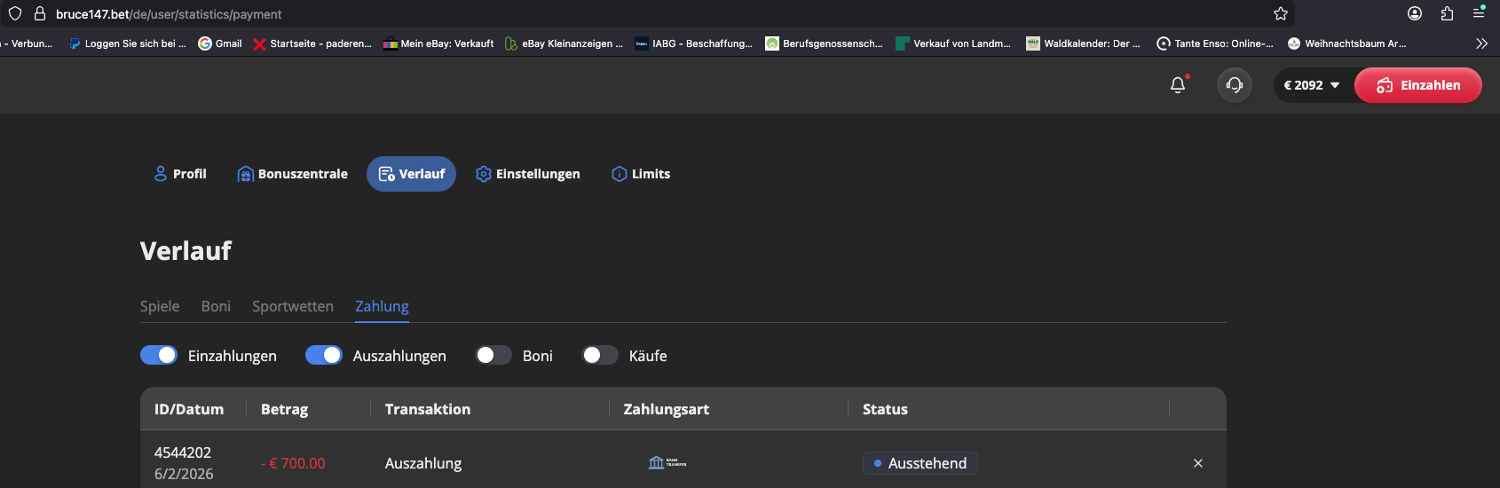Viewport: 1500px width, 488px height.
Task: Enable the Käufe toggle
Action: (600, 355)
